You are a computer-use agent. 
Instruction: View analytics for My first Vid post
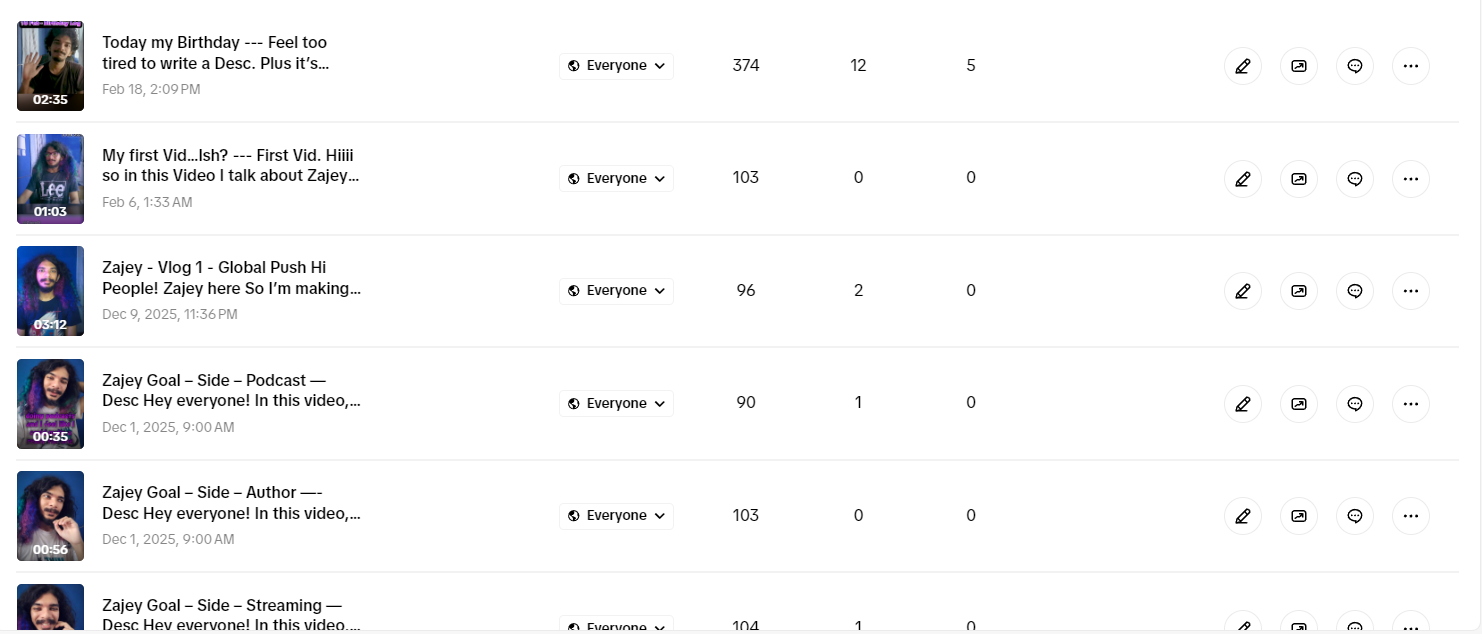[1298, 179]
